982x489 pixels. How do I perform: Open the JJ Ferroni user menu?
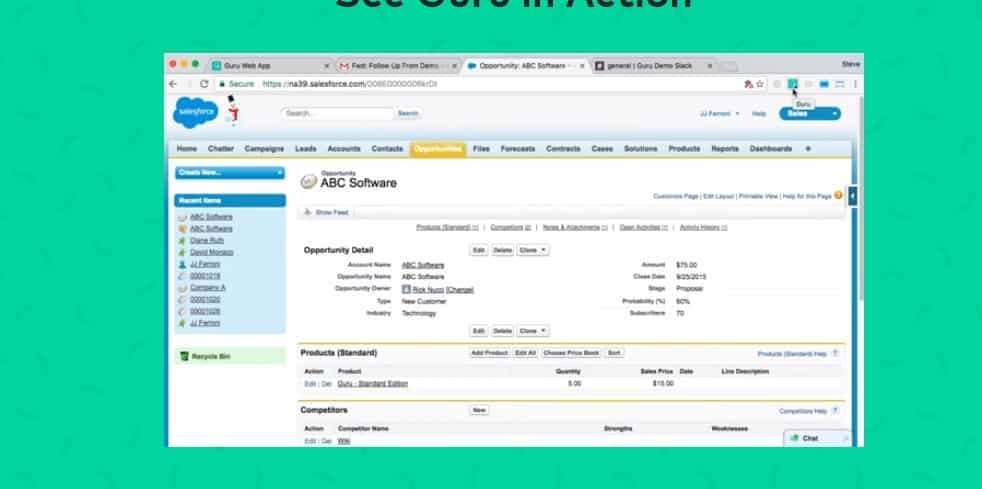[x=720, y=114]
